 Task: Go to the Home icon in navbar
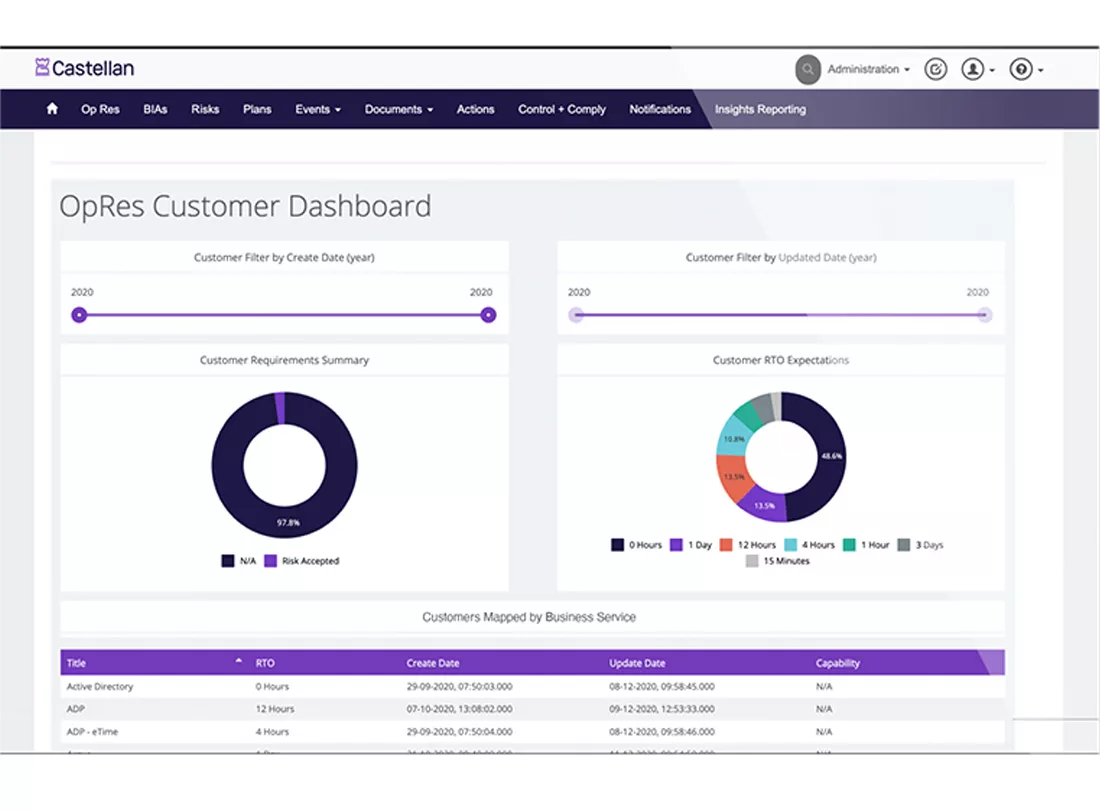(52, 109)
